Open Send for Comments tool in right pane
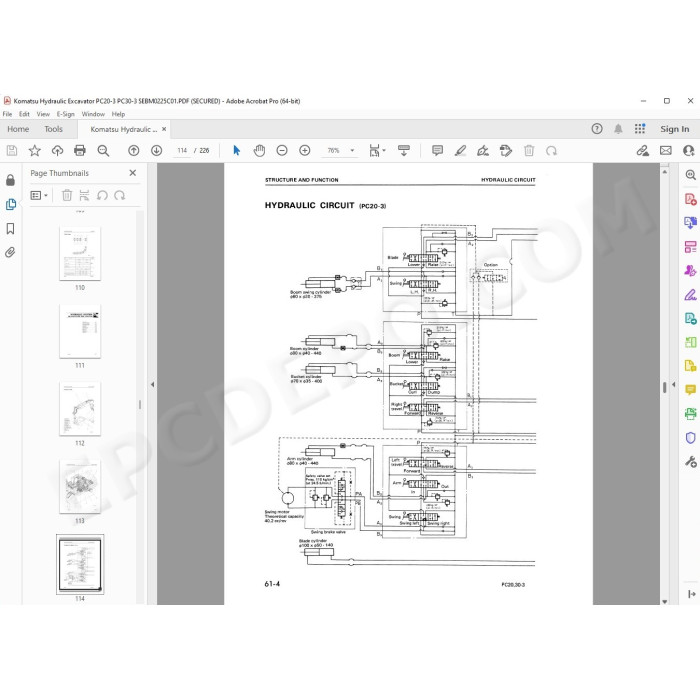Screen dimensions: 700x700 [690, 366]
